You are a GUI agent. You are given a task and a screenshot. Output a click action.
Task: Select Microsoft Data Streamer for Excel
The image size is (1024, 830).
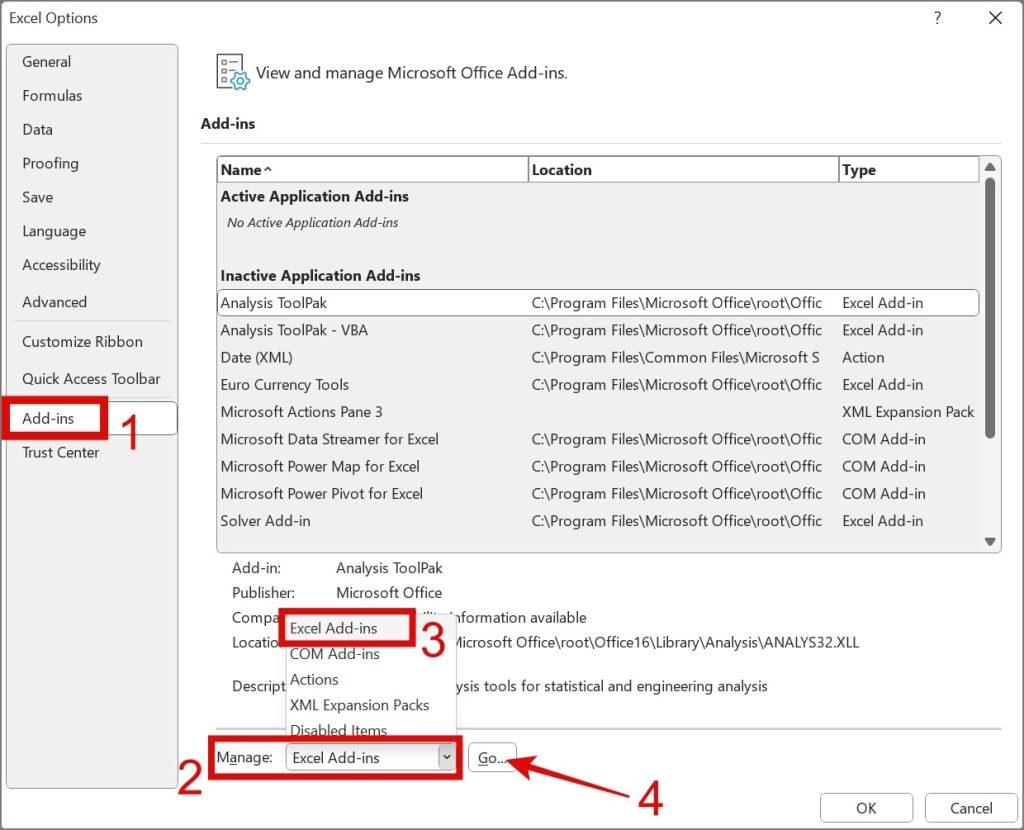(x=598, y=439)
